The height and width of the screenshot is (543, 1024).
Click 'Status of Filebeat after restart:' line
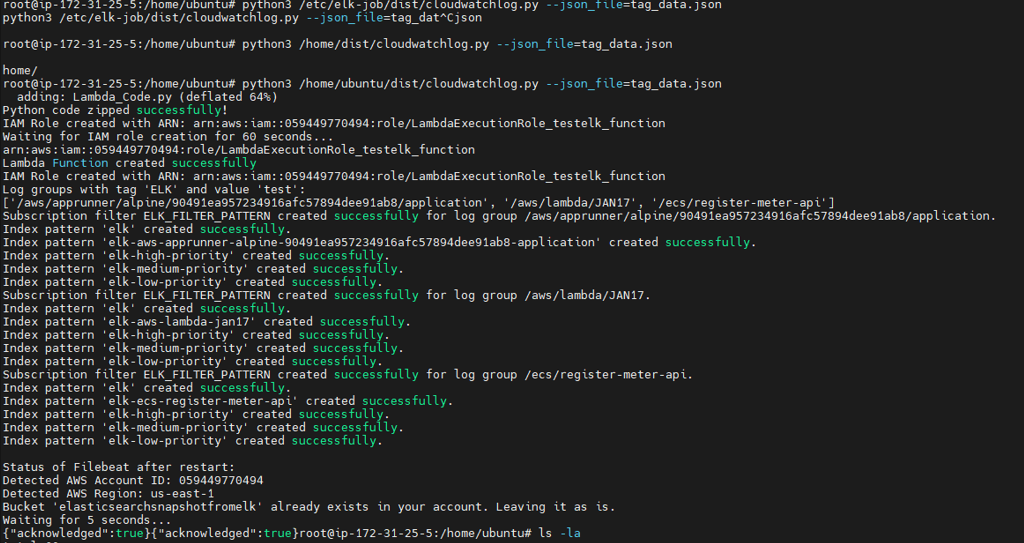point(118,467)
